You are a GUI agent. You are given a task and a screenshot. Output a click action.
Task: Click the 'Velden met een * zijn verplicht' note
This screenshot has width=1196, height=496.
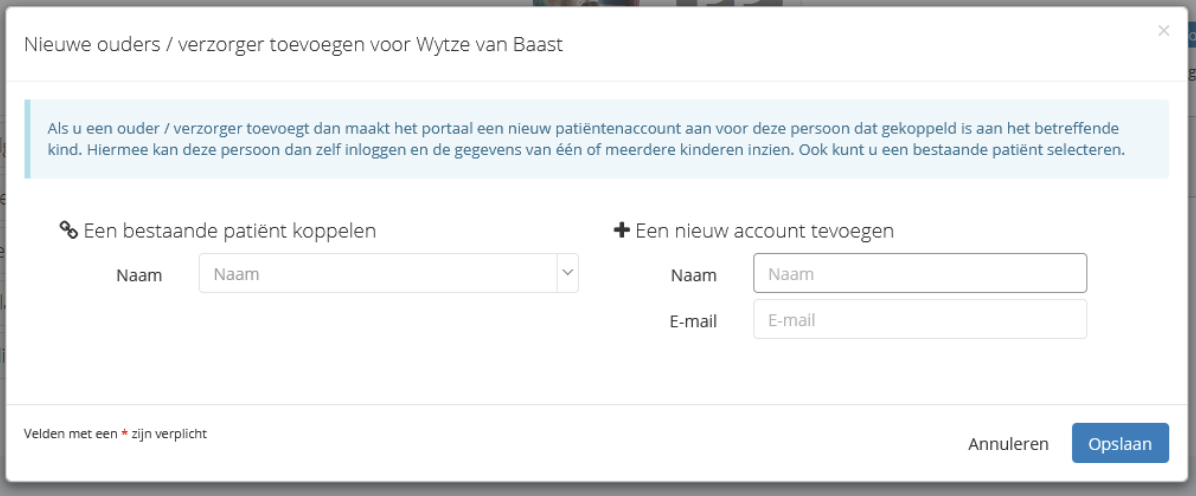tap(115, 434)
